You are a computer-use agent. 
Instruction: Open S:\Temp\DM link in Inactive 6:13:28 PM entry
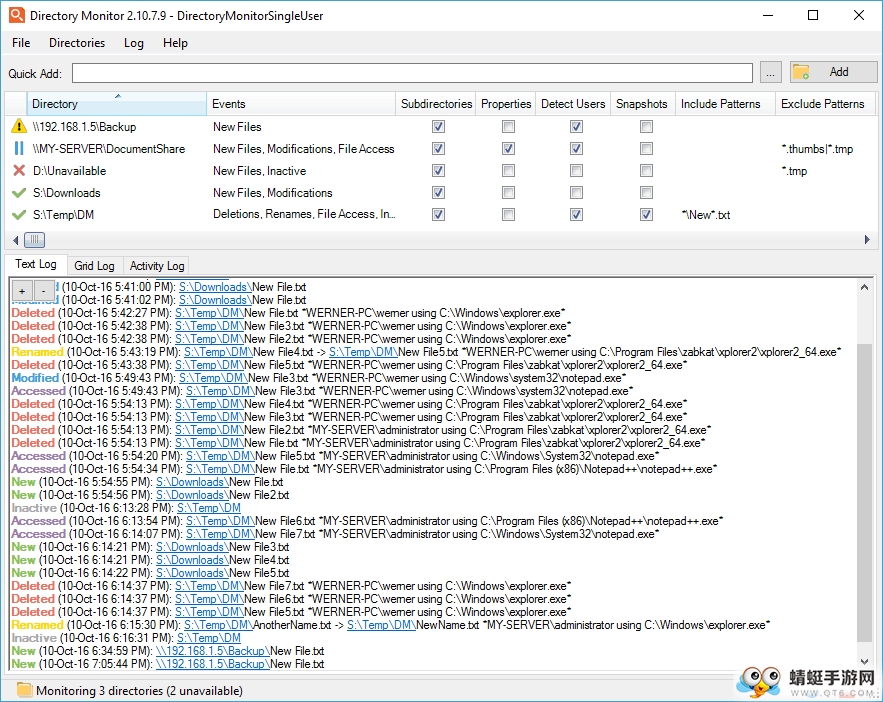209,508
